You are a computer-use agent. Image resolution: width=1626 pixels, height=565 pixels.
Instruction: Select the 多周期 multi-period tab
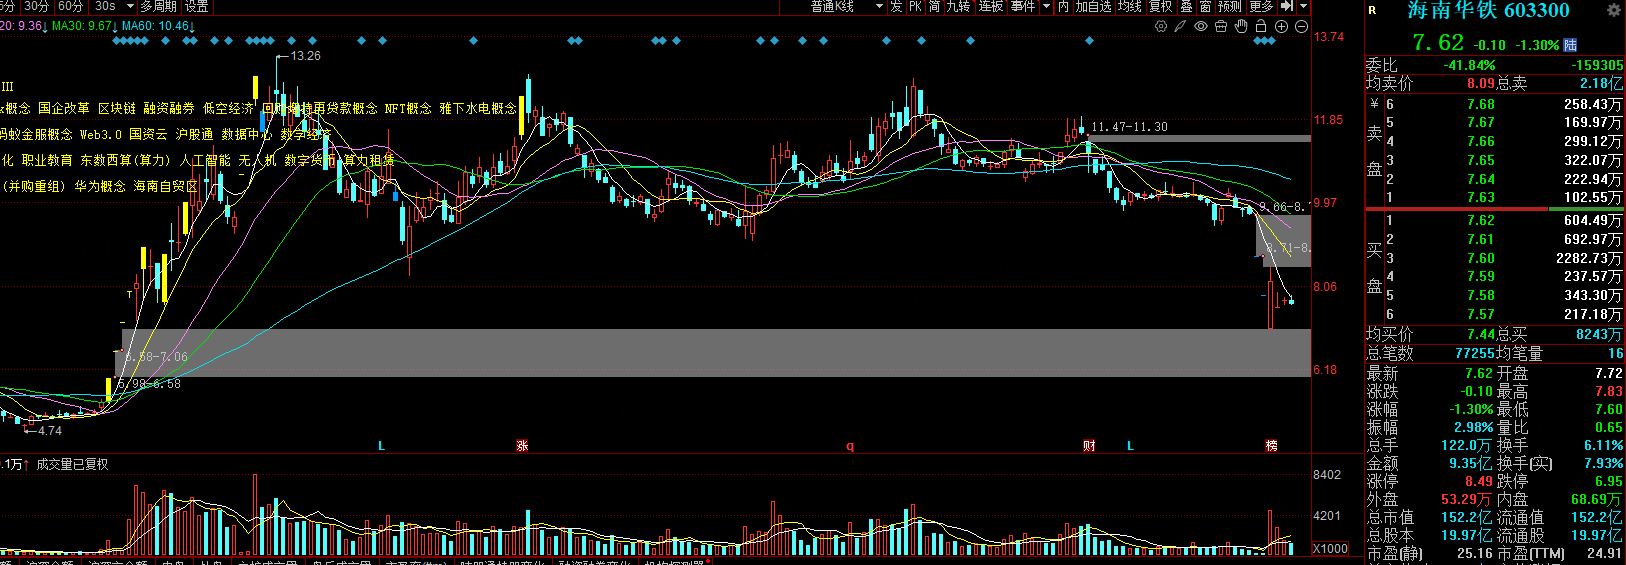click(158, 6)
